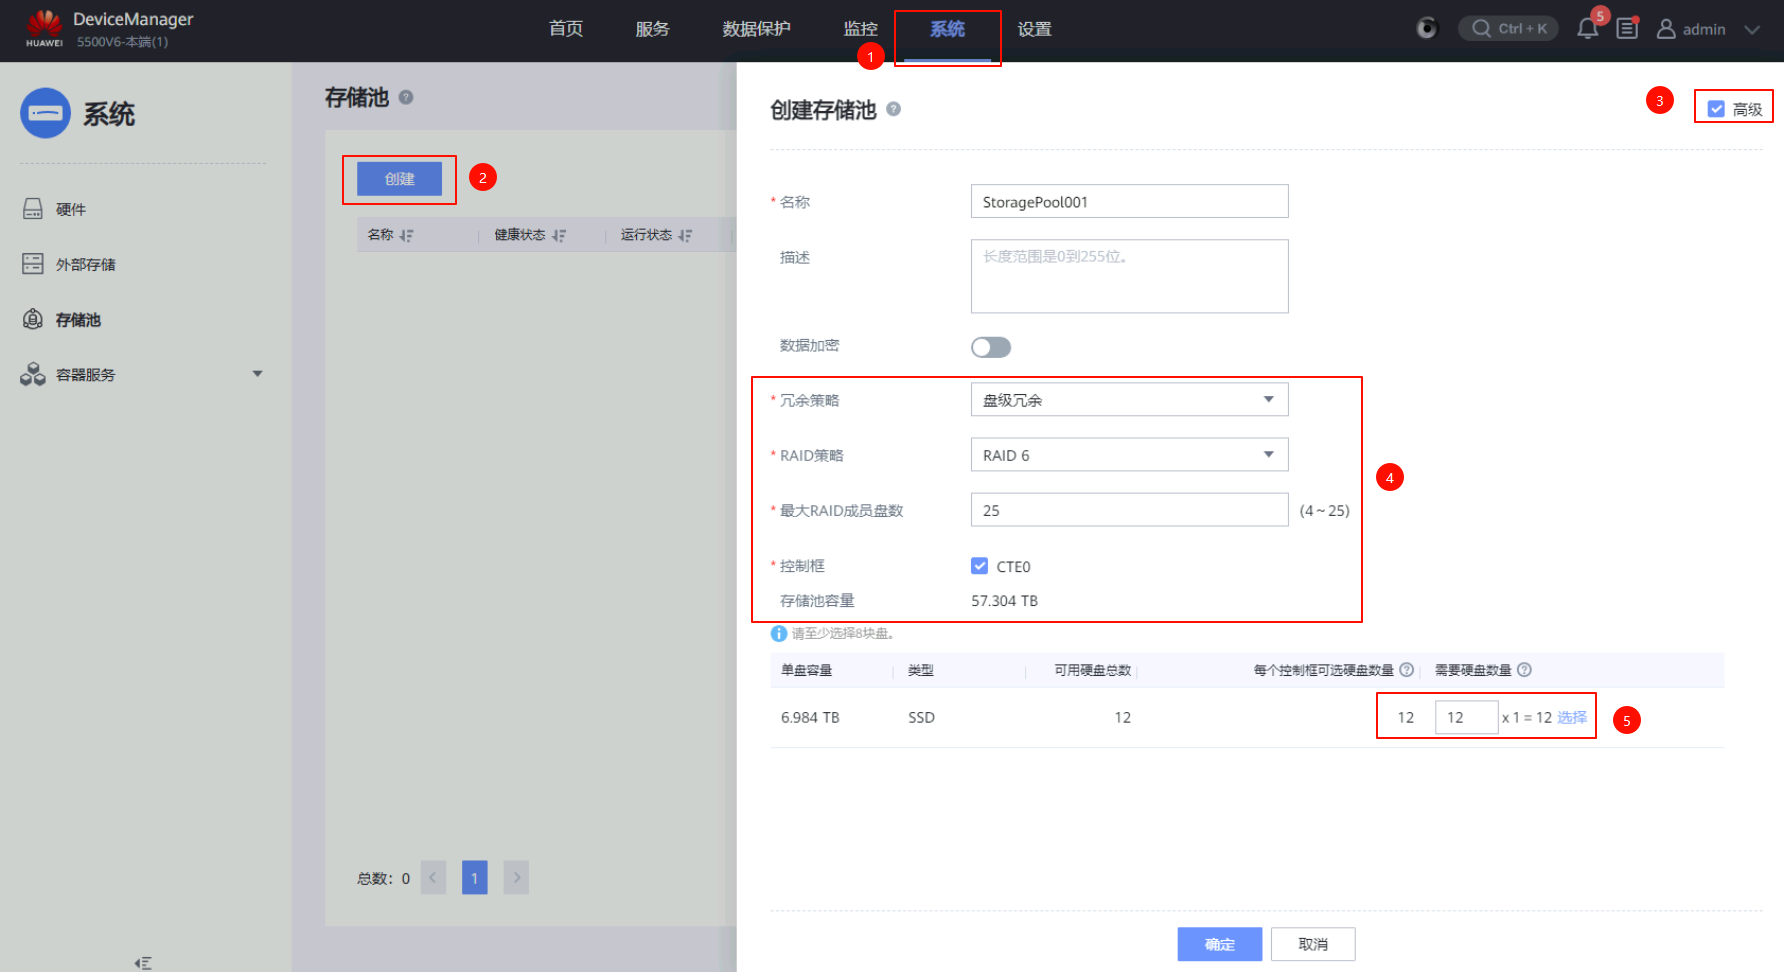The height and width of the screenshot is (972, 1784).
Task: Sort table by 名称 column icon
Action: [x=406, y=236]
